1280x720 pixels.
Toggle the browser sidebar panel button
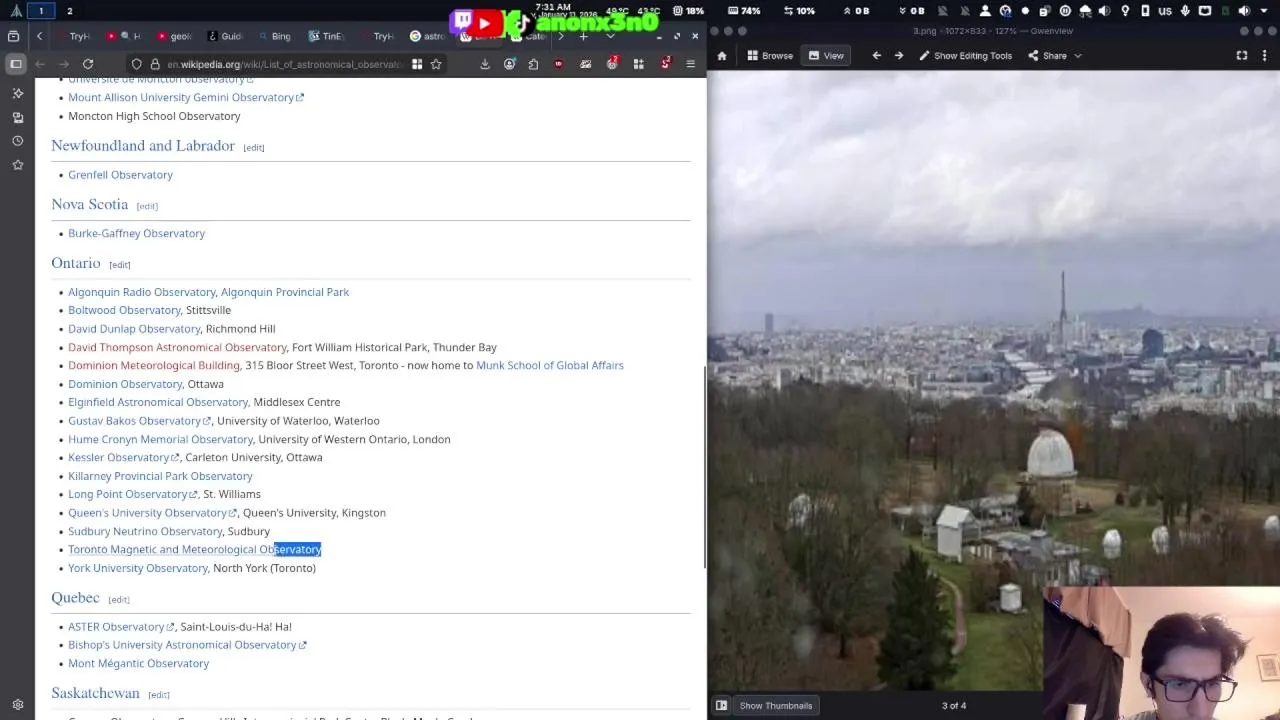[x=15, y=64]
